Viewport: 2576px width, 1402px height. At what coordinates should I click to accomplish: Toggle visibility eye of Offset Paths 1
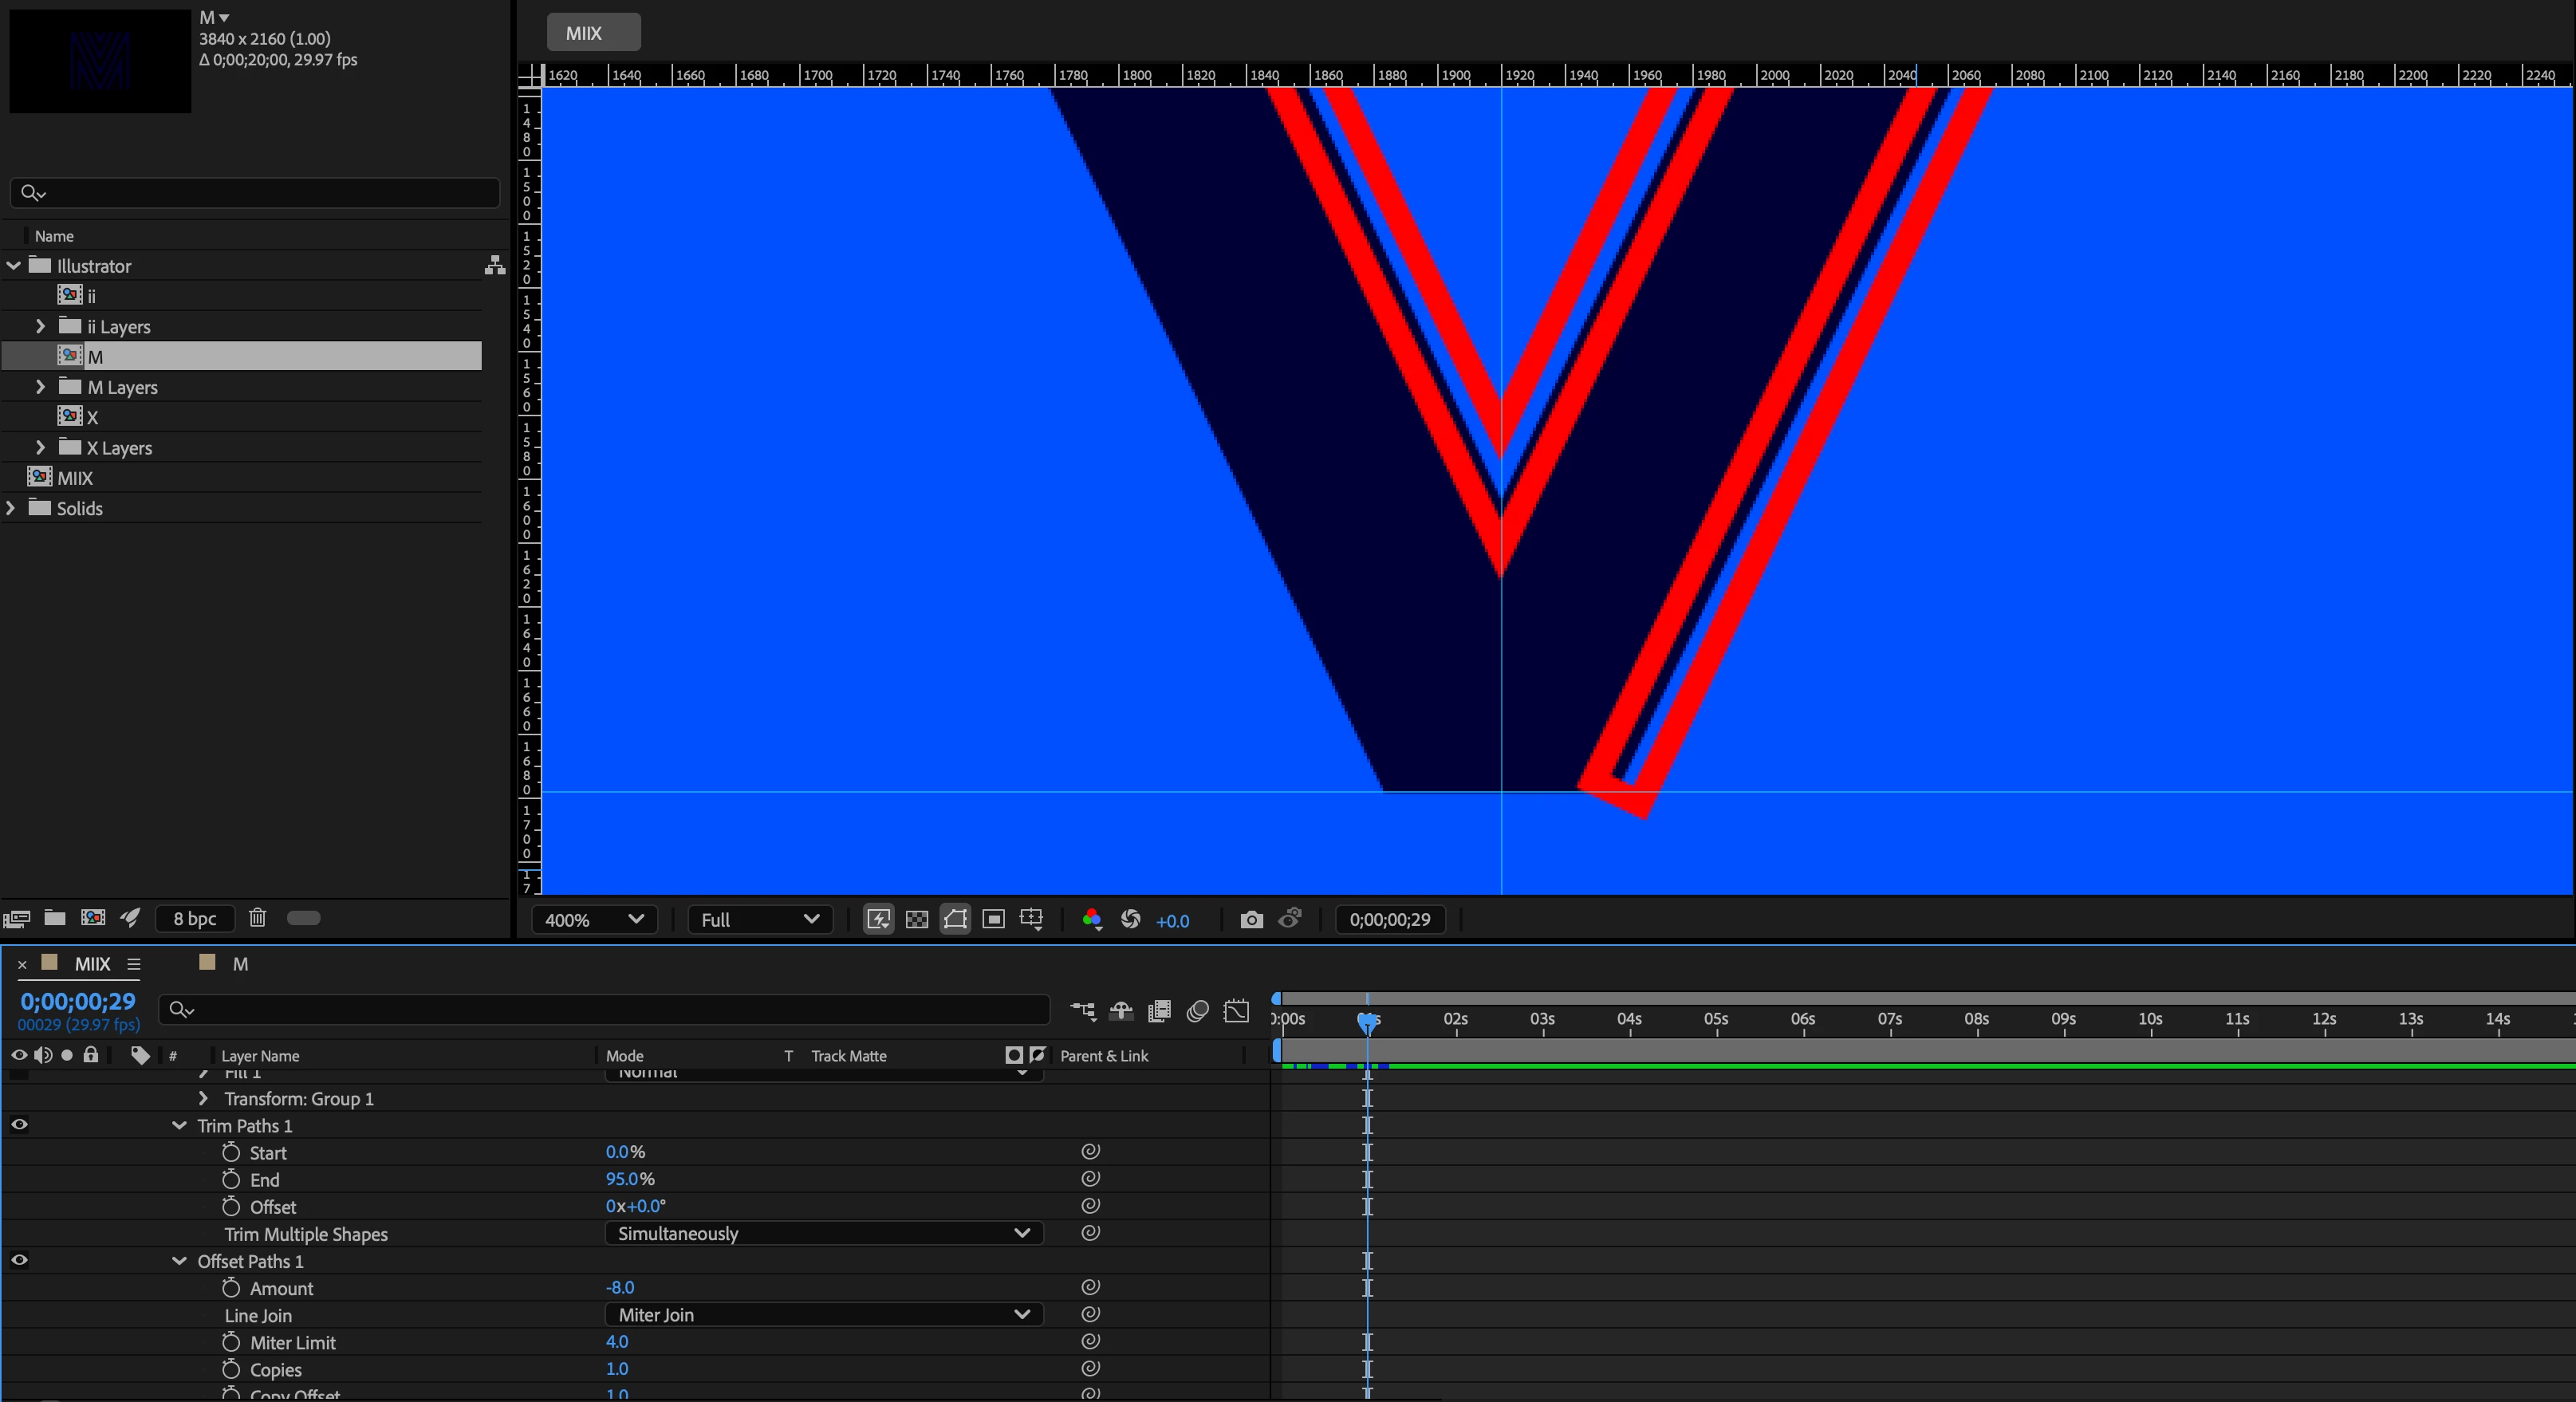point(19,1261)
